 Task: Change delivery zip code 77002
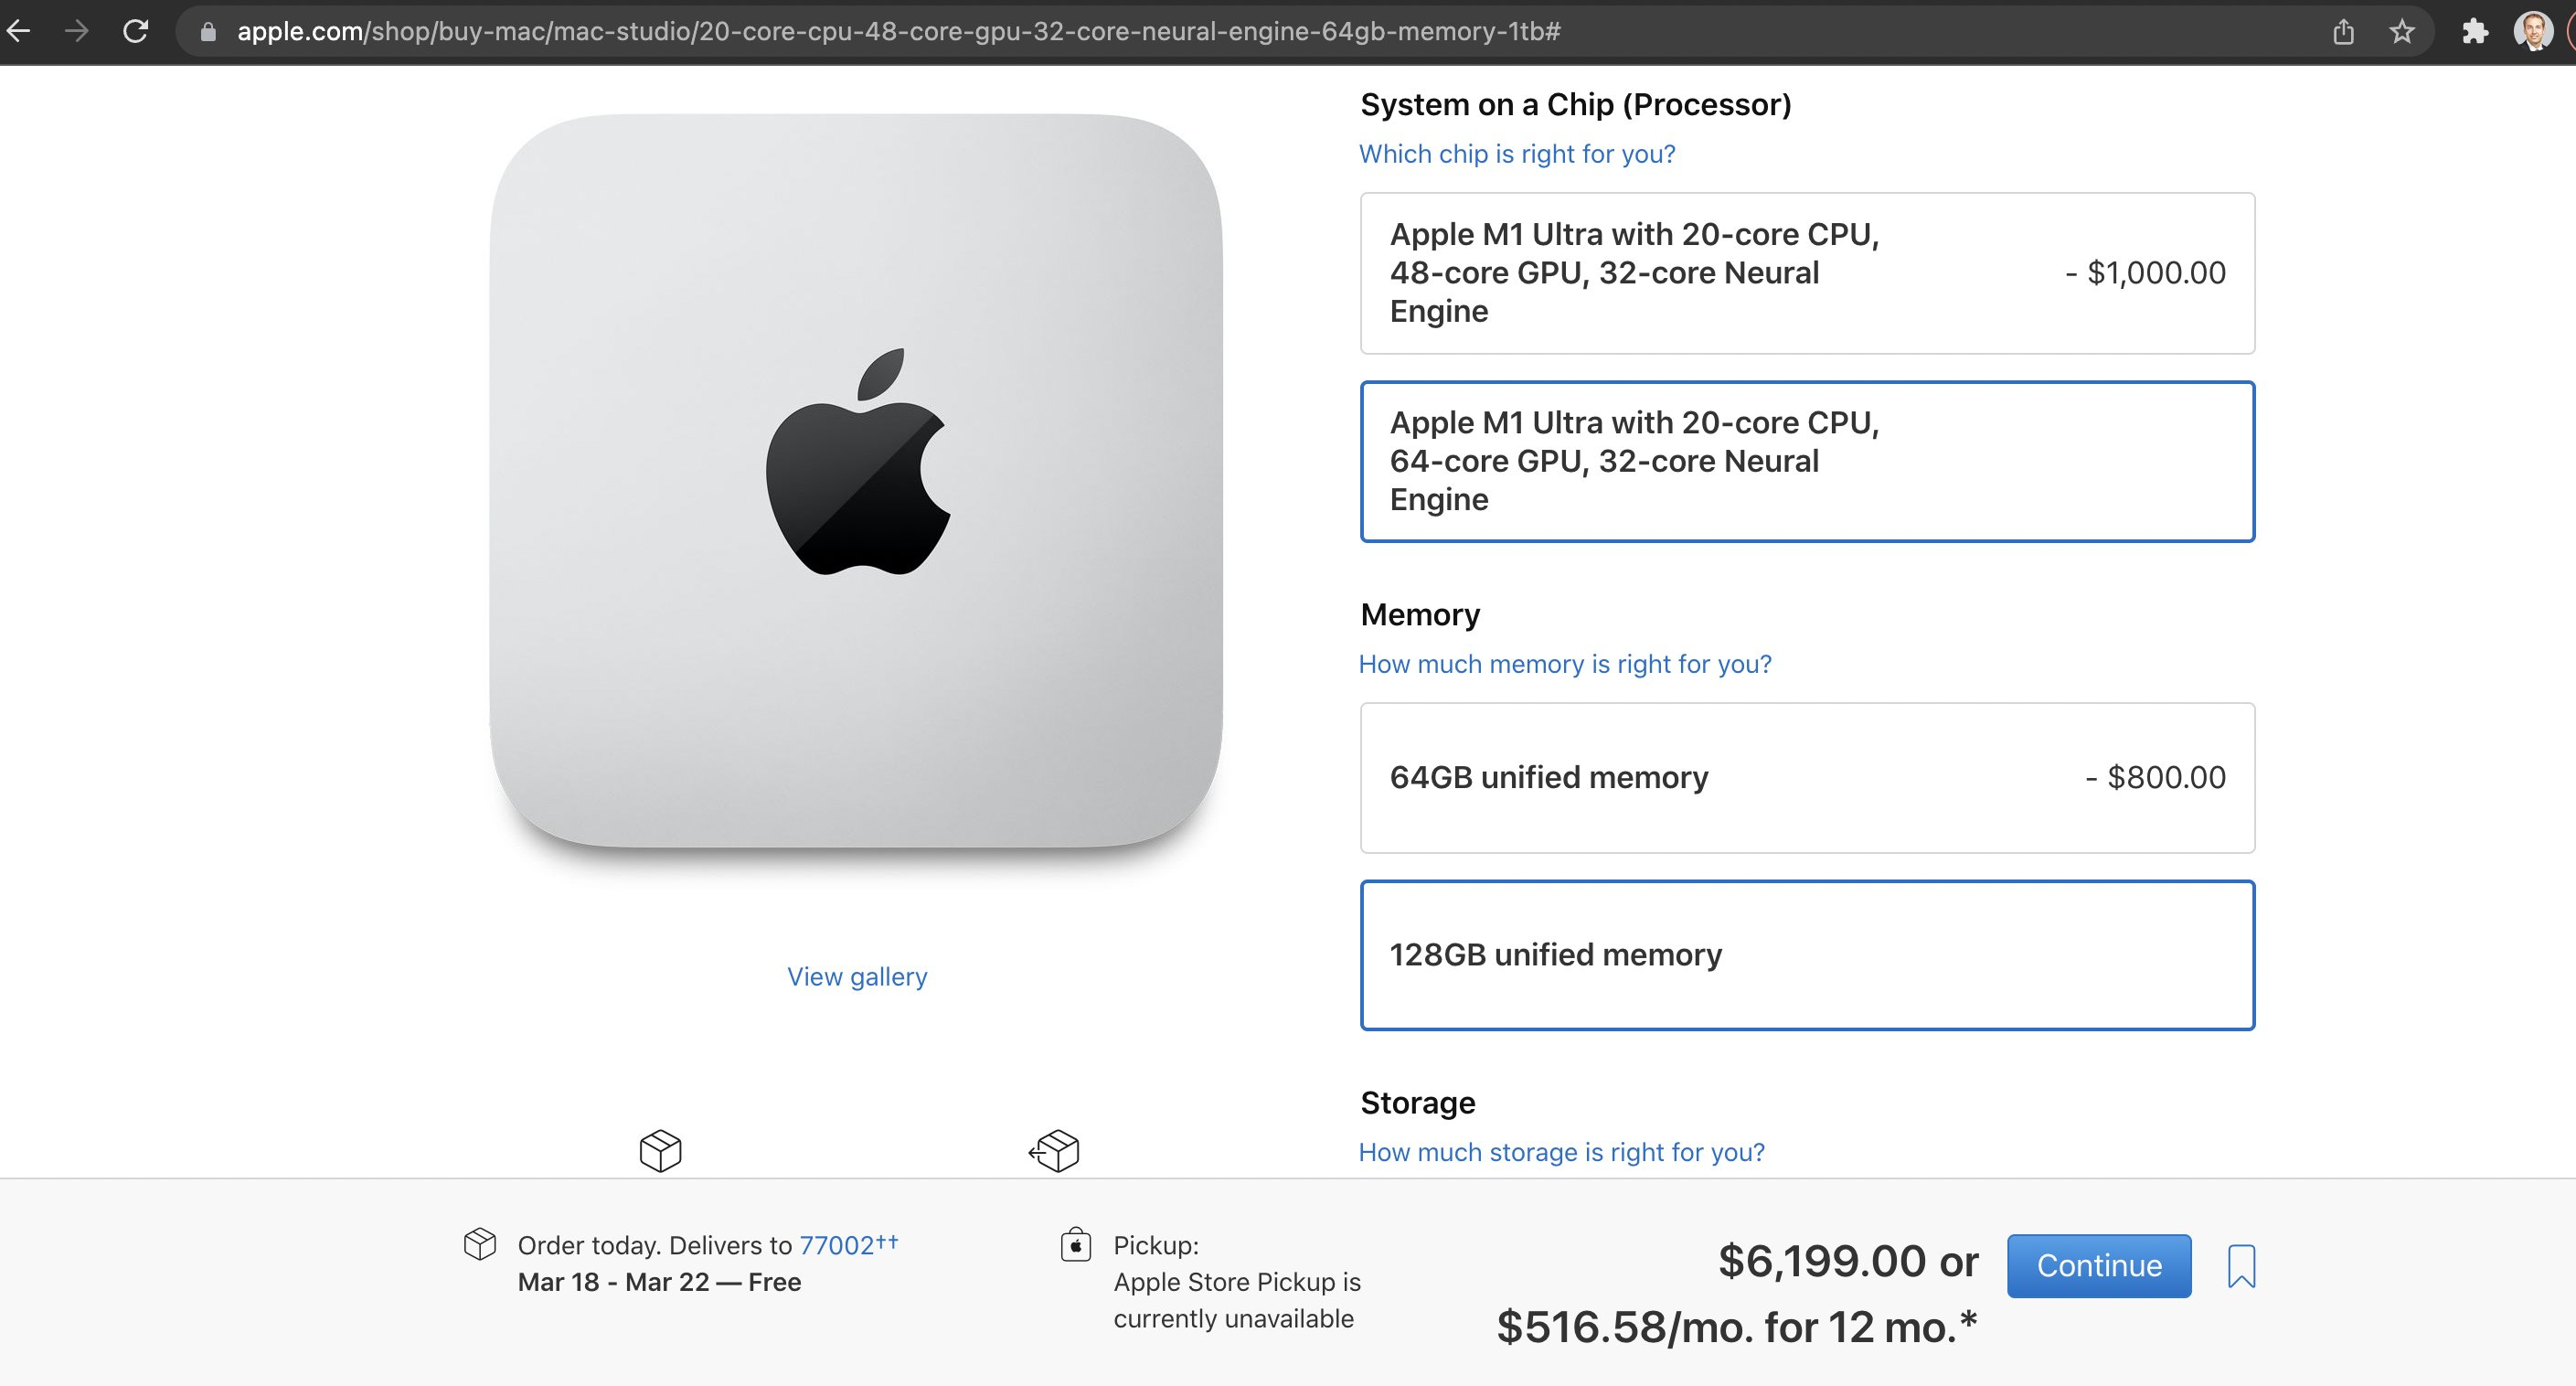coord(837,1245)
